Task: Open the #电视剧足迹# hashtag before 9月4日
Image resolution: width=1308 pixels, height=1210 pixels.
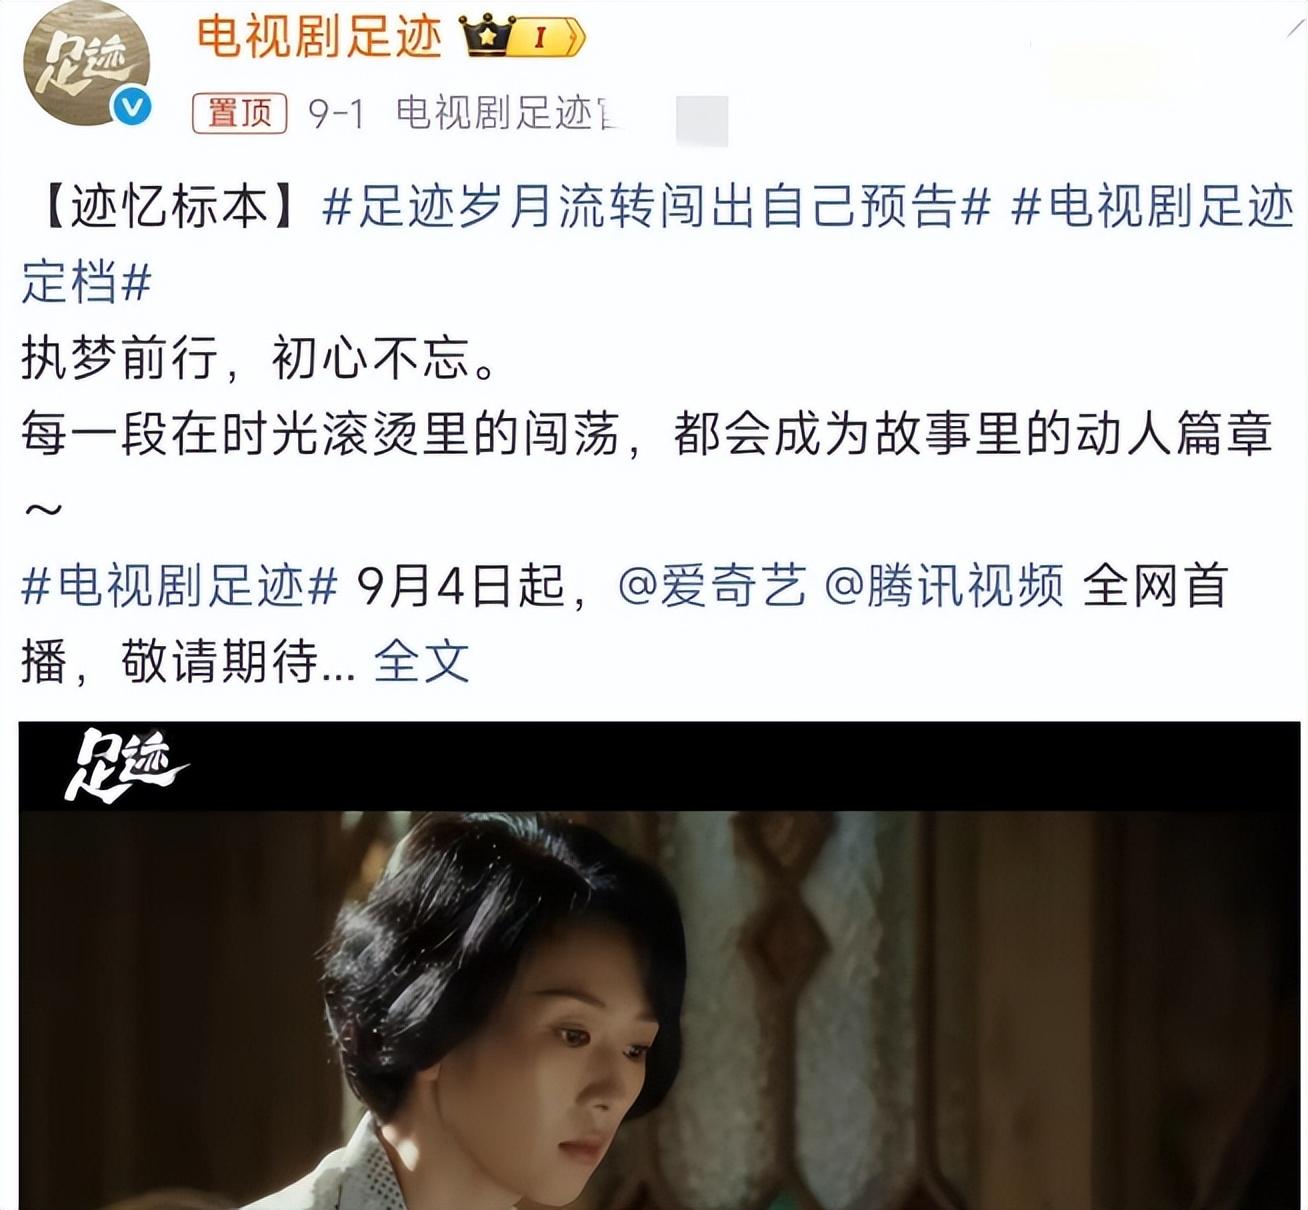Action: point(180,586)
